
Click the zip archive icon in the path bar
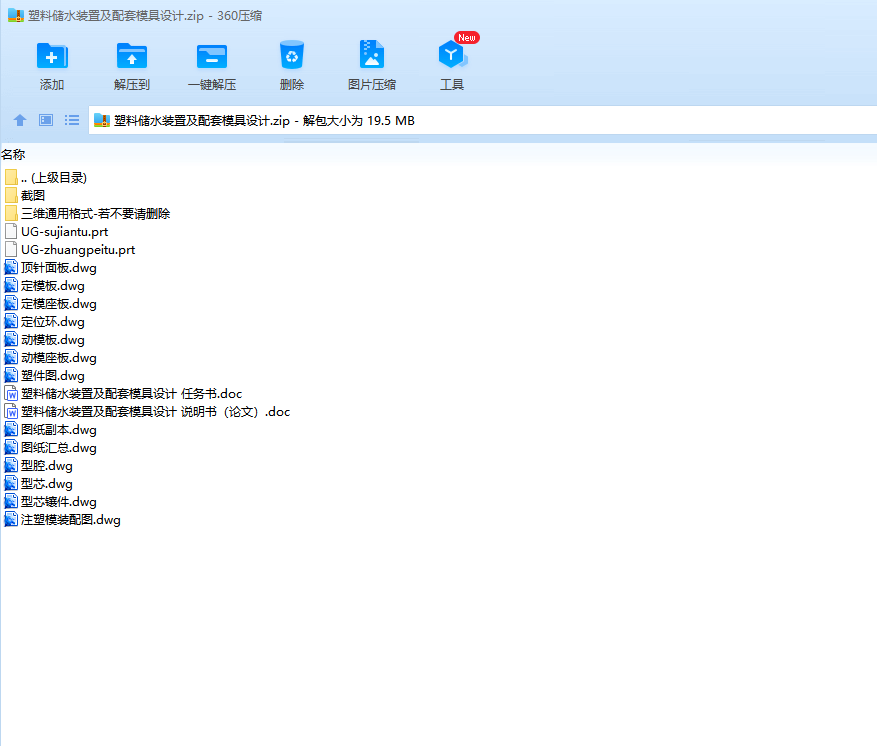coord(101,120)
